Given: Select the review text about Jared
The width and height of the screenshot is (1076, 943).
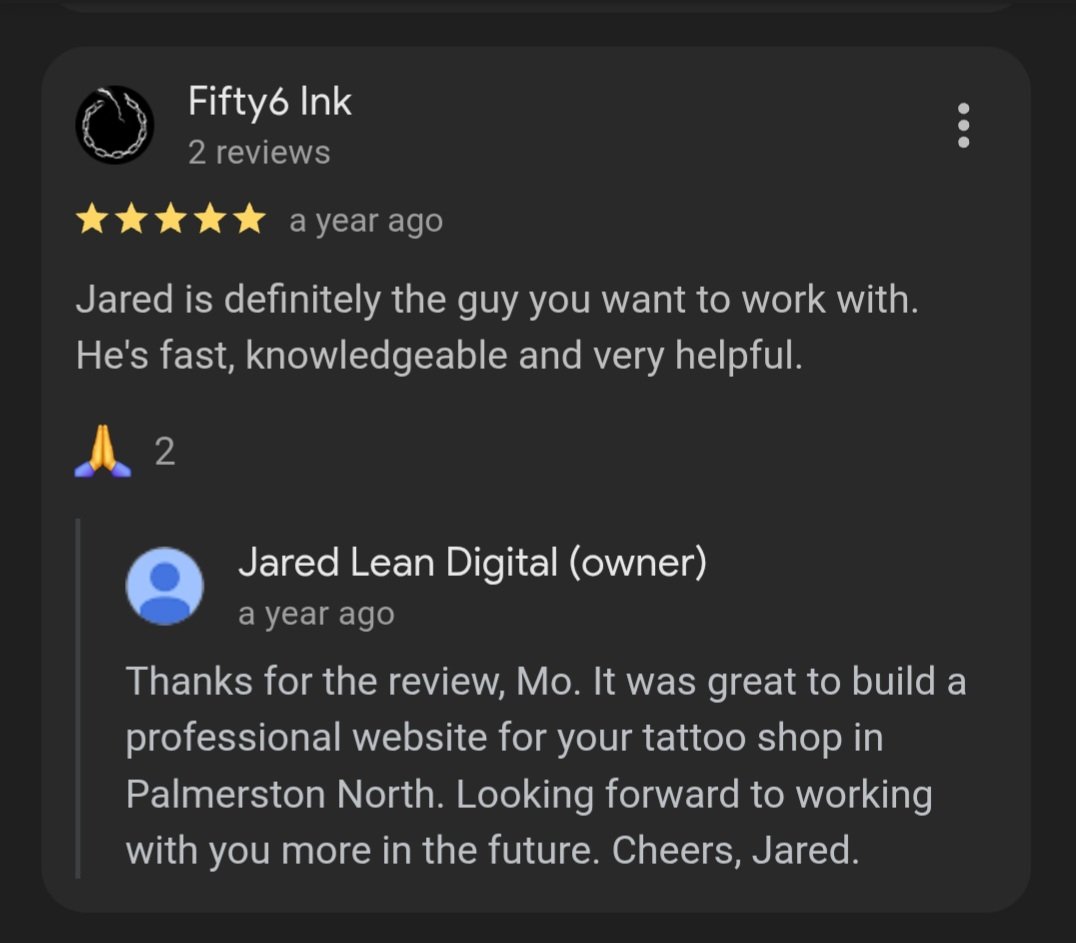Looking at the screenshot, I should [498, 327].
